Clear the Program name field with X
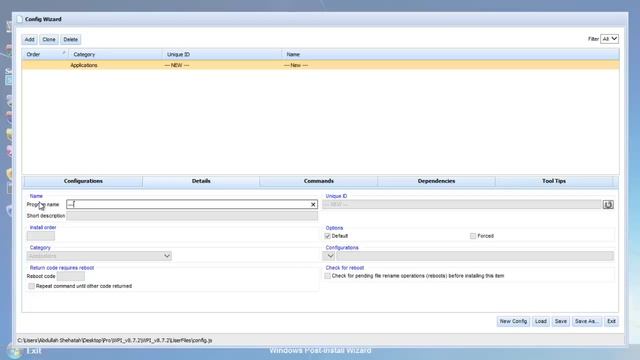The height and width of the screenshot is (360, 640). tap(313, 204)
